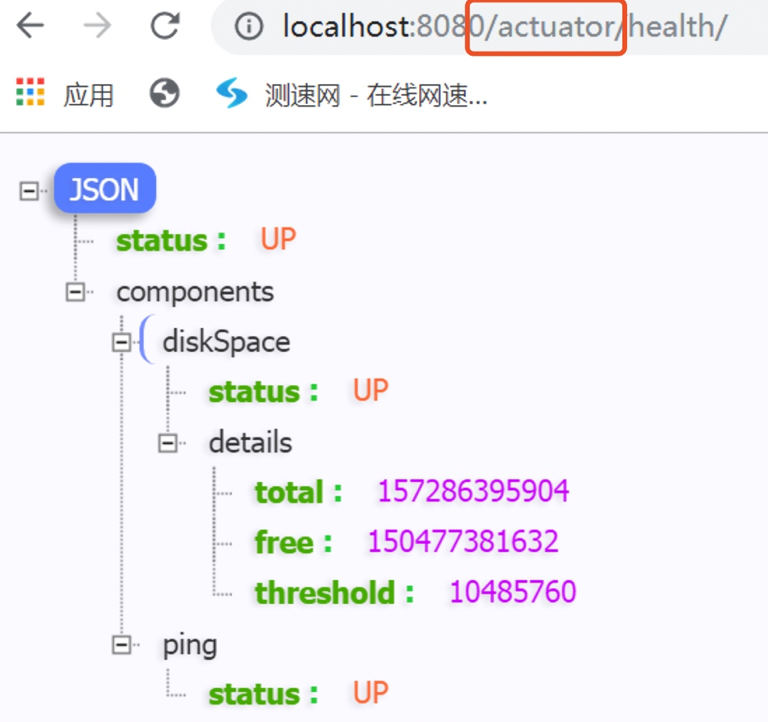Click the free value 150477381632
This screenshot has width=768, height=722.
pos(463,541)
